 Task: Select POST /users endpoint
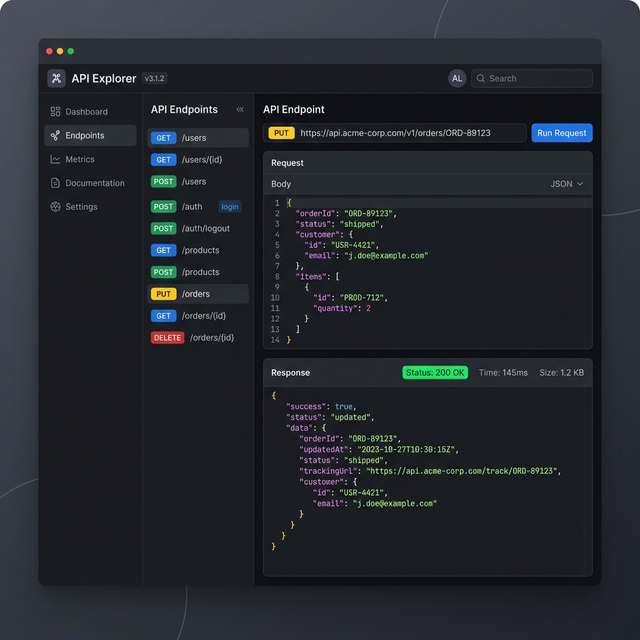tap(198, 182)
